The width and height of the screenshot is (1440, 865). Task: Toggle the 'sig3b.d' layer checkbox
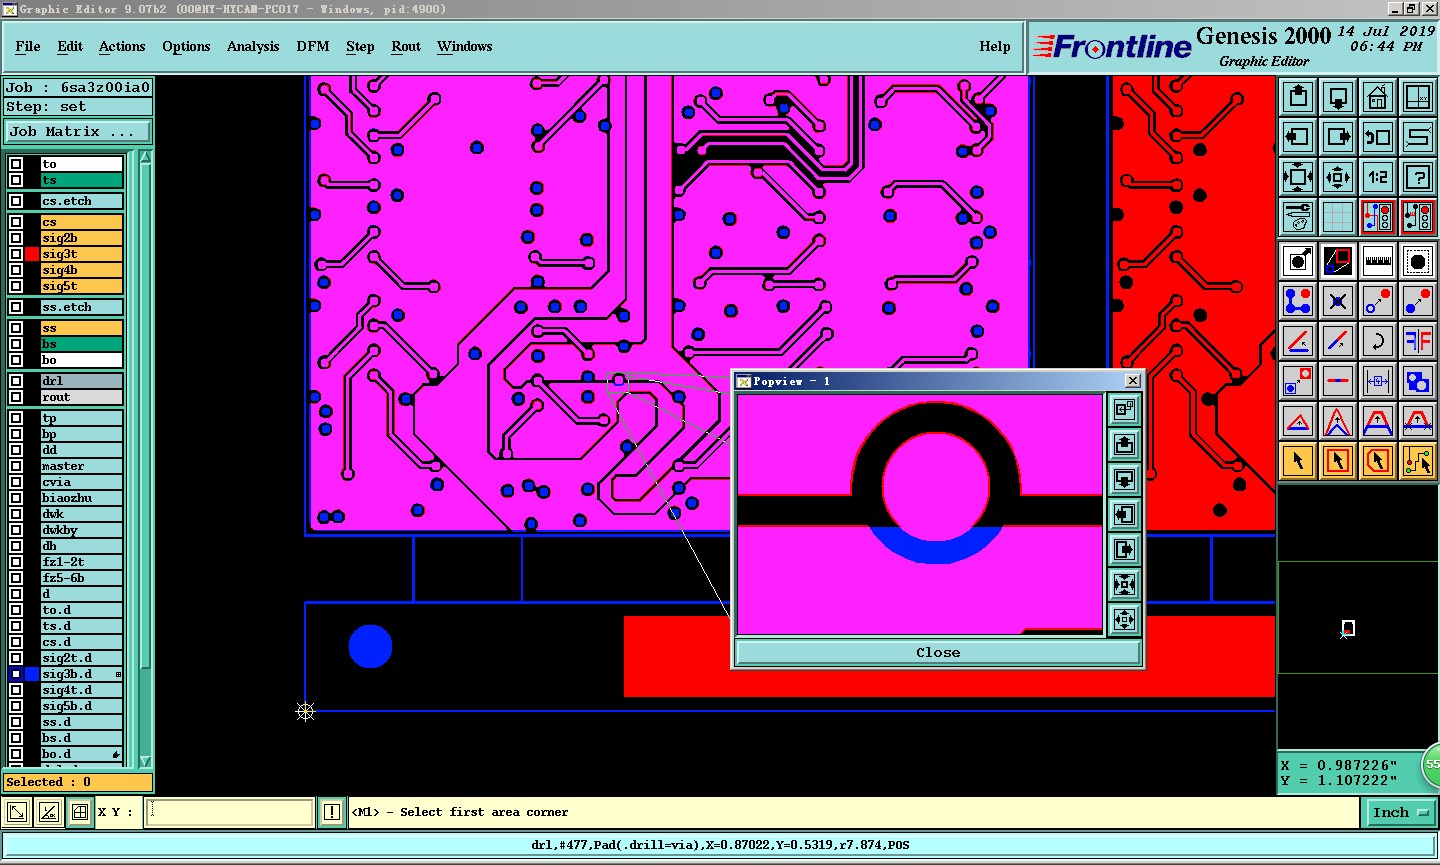pos(16,674)
